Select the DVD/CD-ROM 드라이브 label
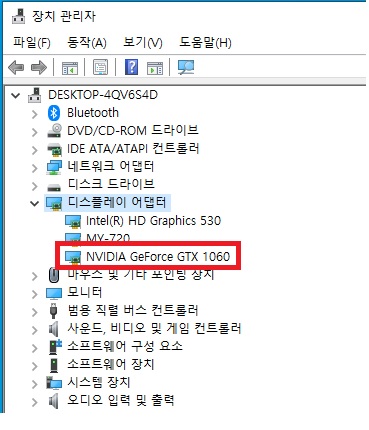Screen dimensions: 369x430 pyautogui.click(x=133, y=130)
